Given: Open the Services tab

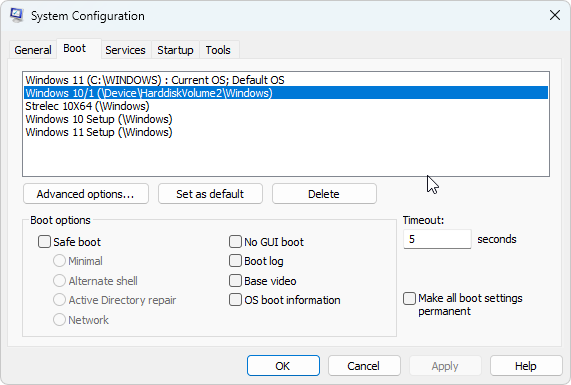Looking at the screenshot, I should (x=125, y=50).
